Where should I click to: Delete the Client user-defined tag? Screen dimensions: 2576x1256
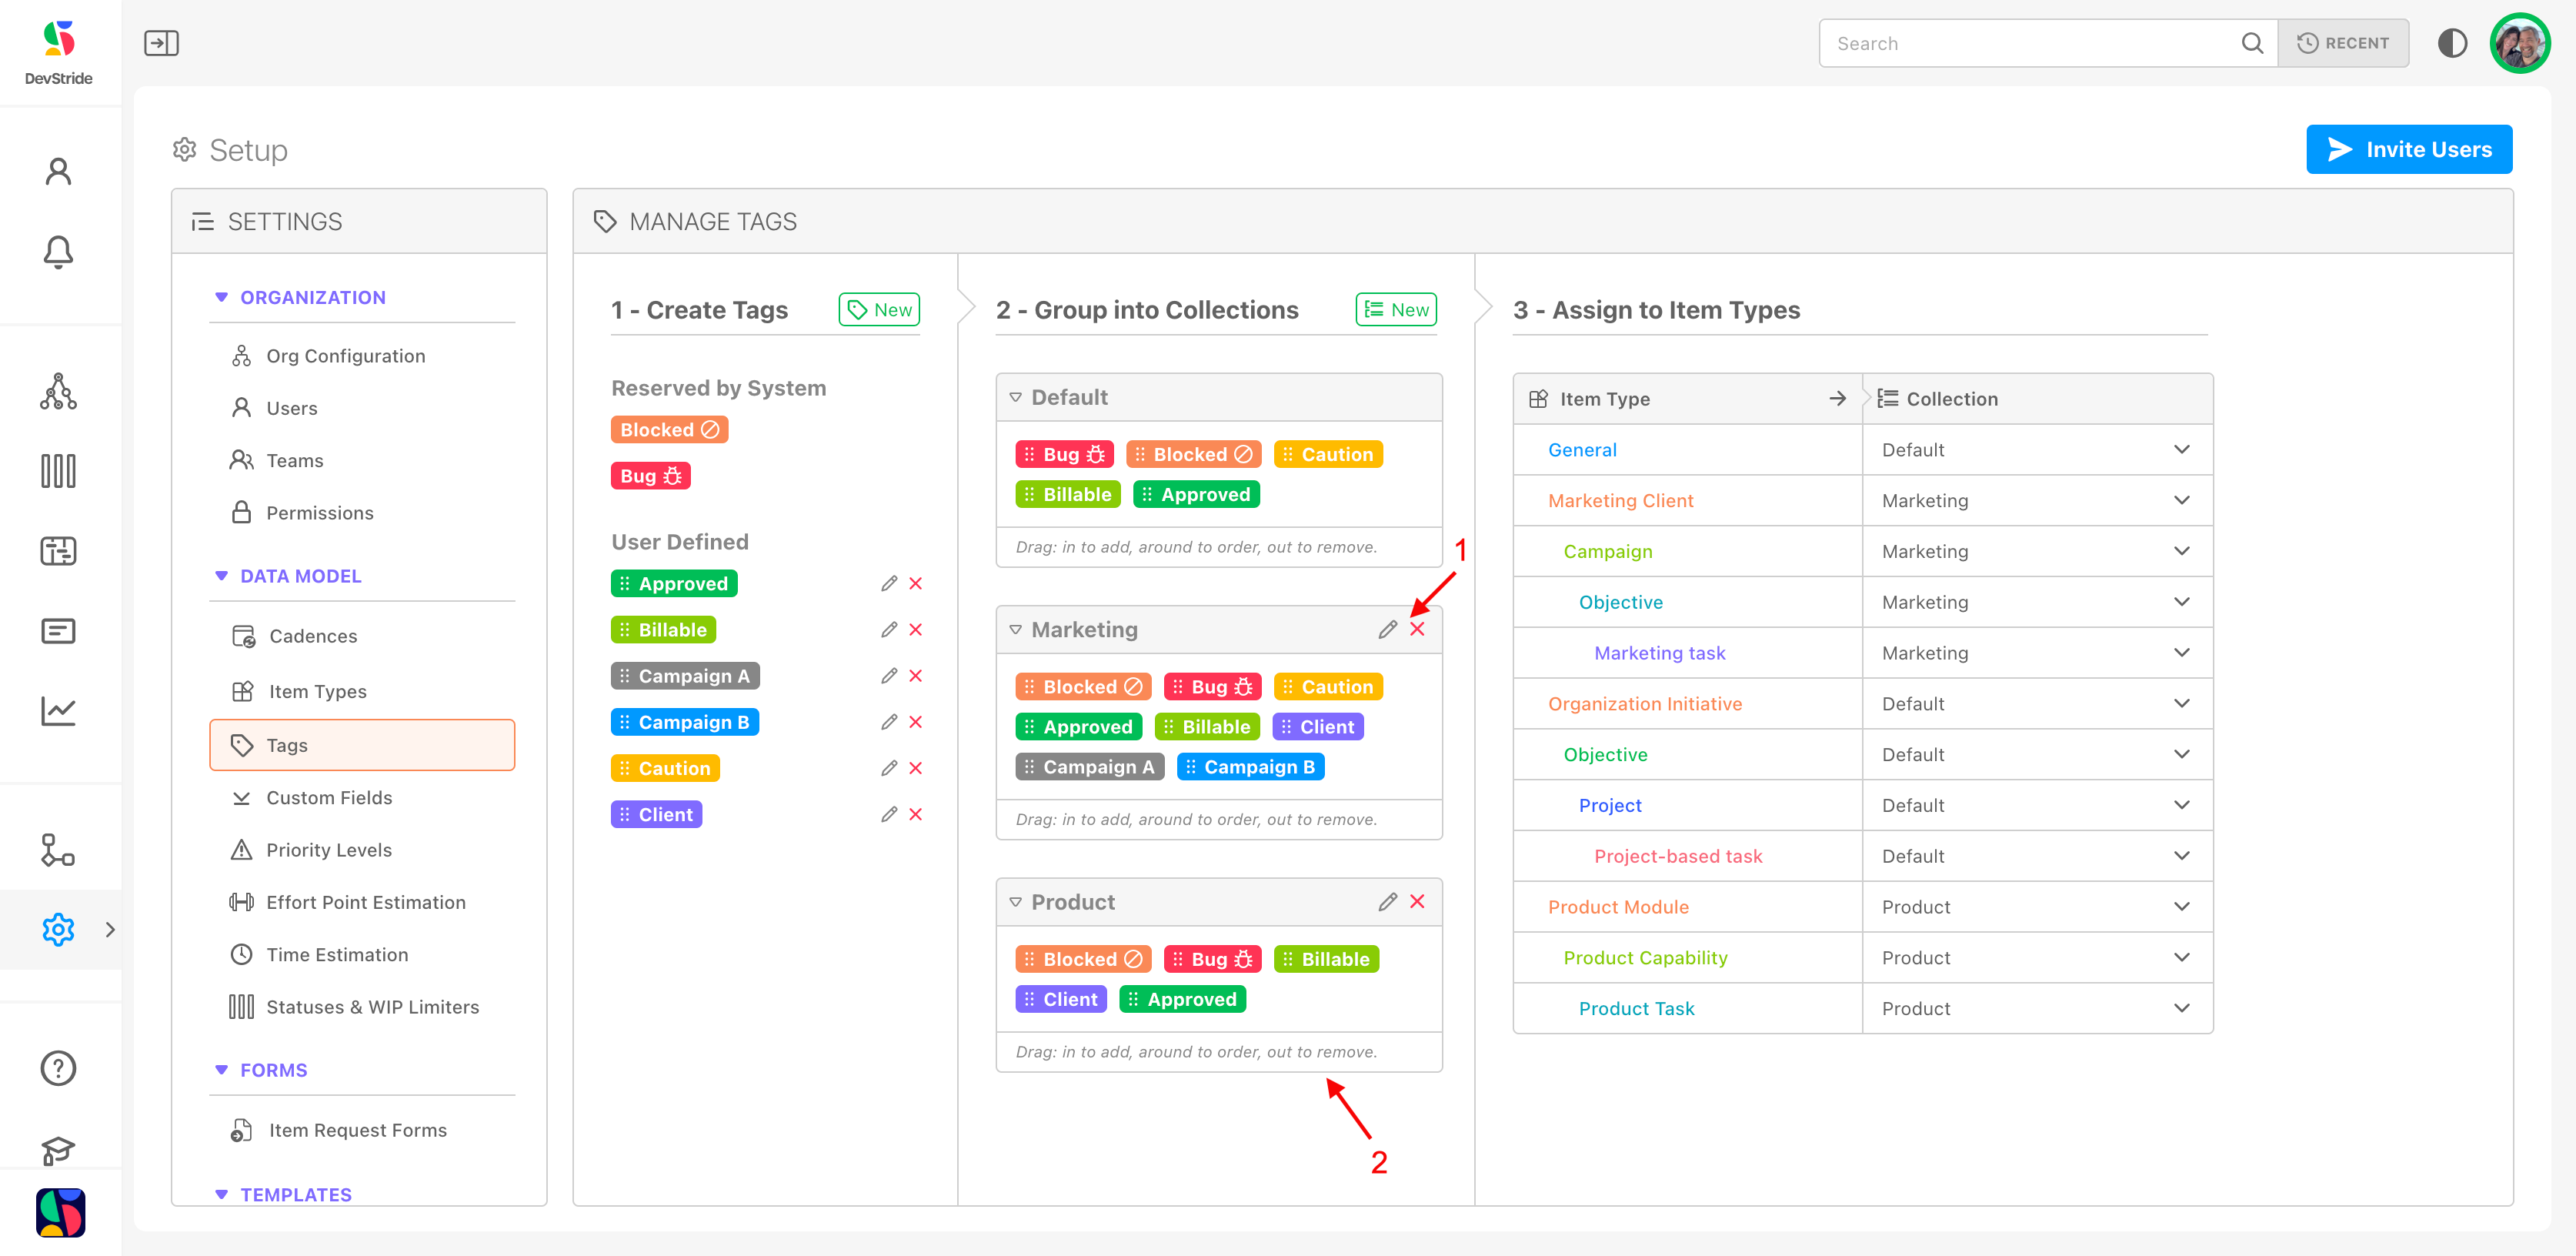[x=915, y=814]
